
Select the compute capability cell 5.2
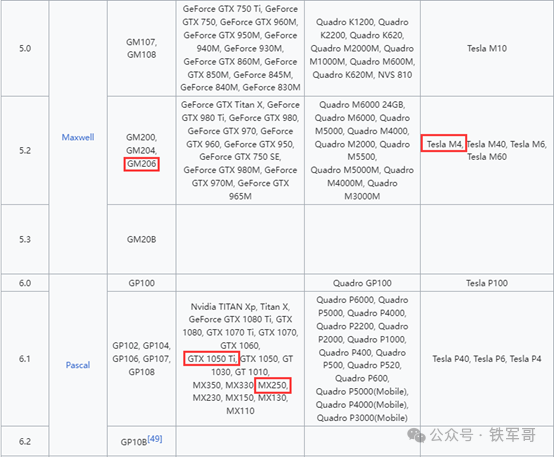[25, 150]
